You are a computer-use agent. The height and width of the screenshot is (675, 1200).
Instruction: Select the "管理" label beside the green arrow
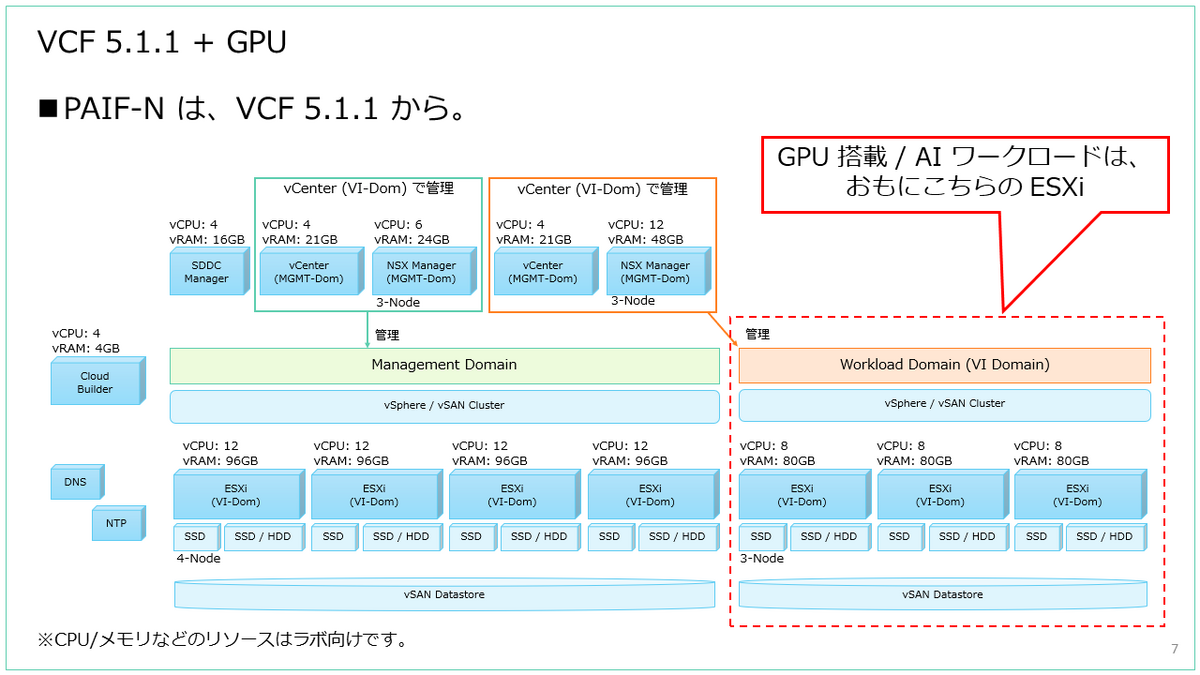point(386,335)
